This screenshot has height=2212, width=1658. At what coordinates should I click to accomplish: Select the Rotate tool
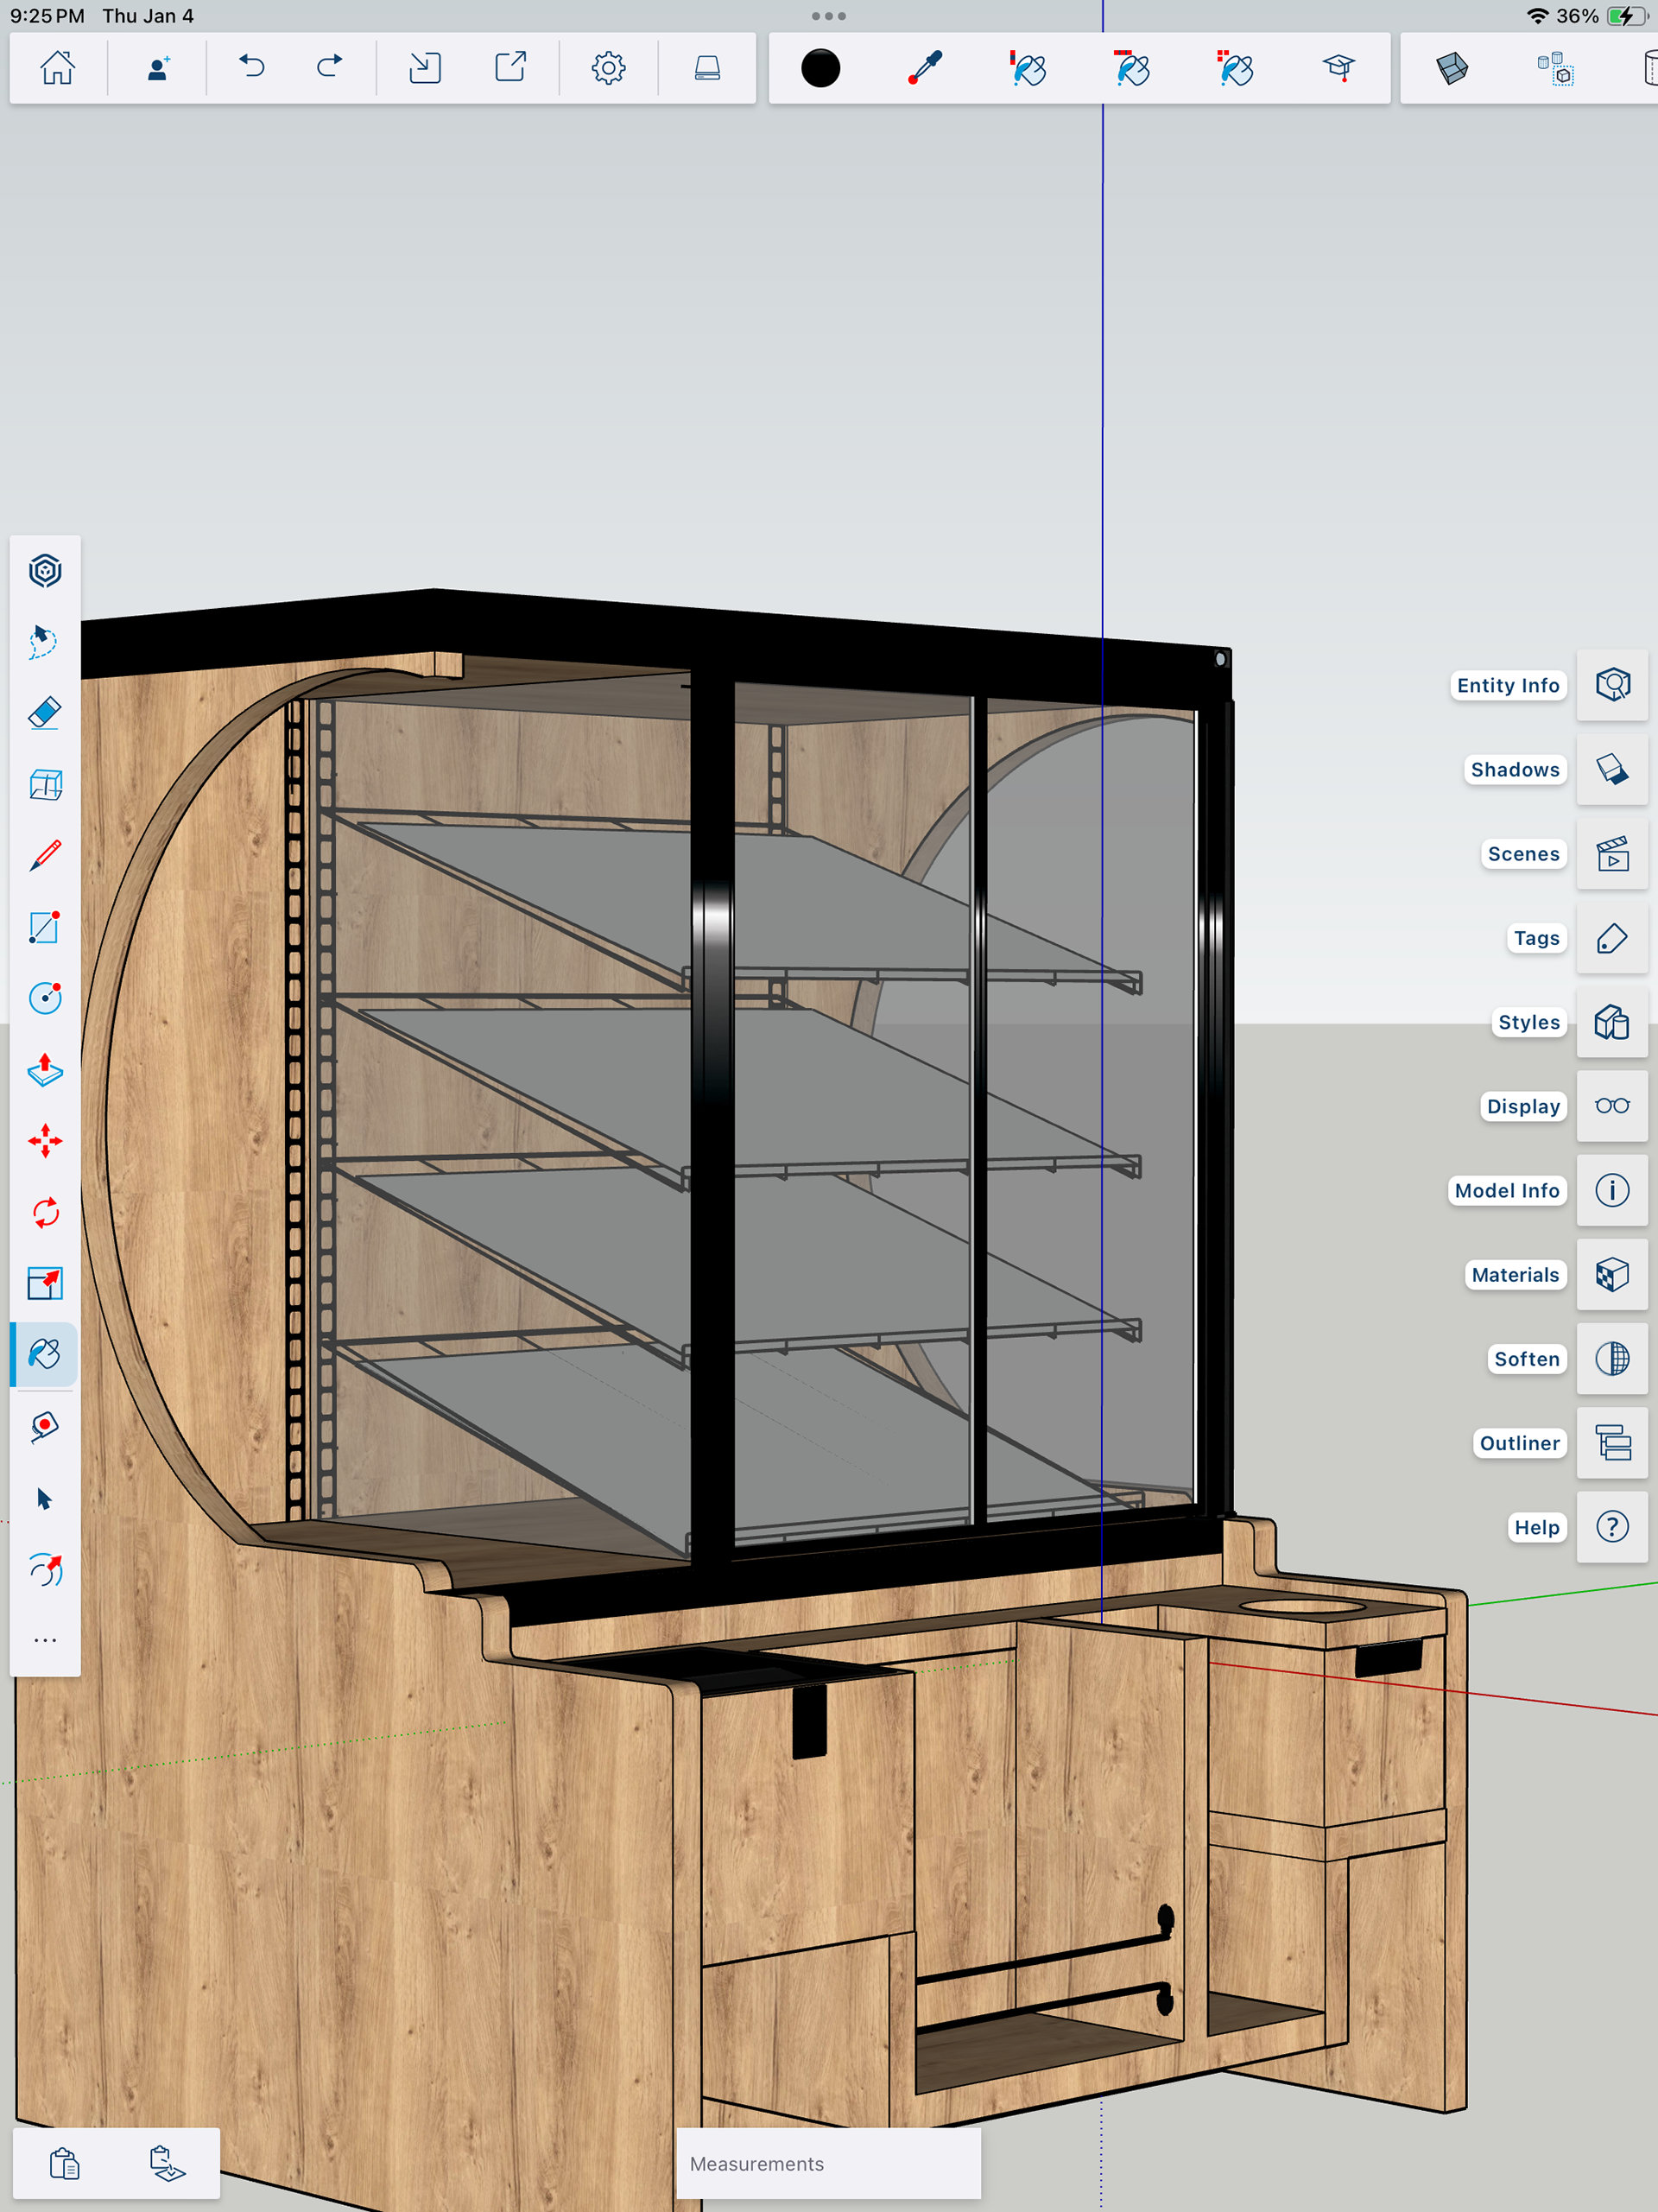coord(45,1212)
